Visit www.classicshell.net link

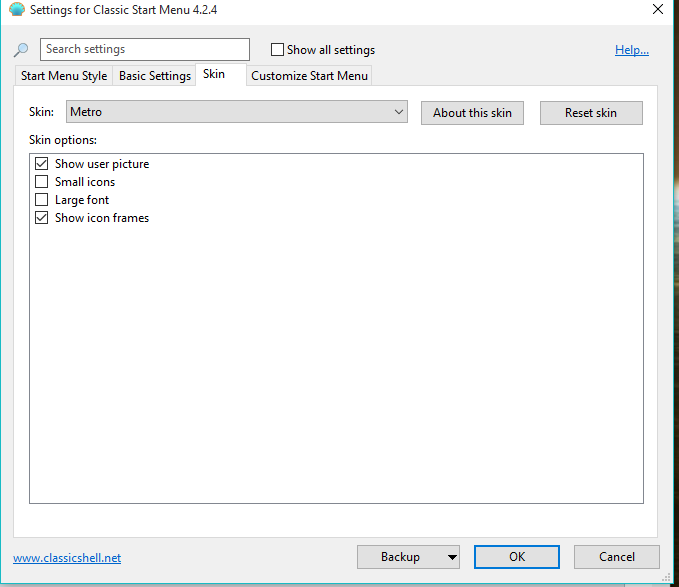click(67, 558)
